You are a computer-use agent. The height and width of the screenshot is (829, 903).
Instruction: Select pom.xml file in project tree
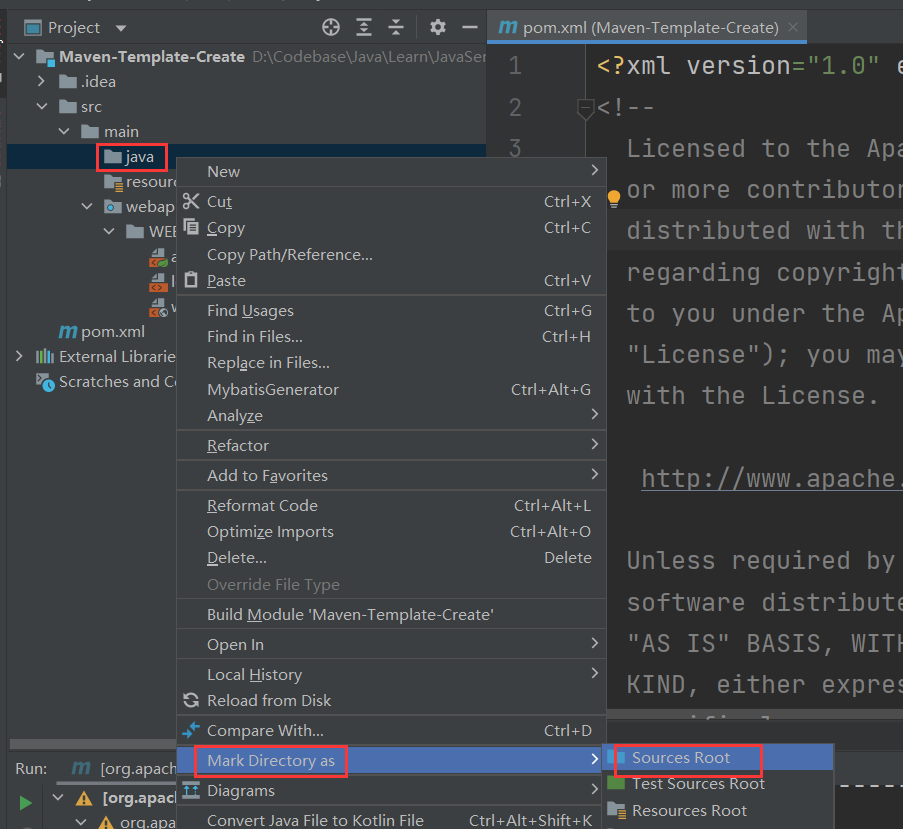112,332
